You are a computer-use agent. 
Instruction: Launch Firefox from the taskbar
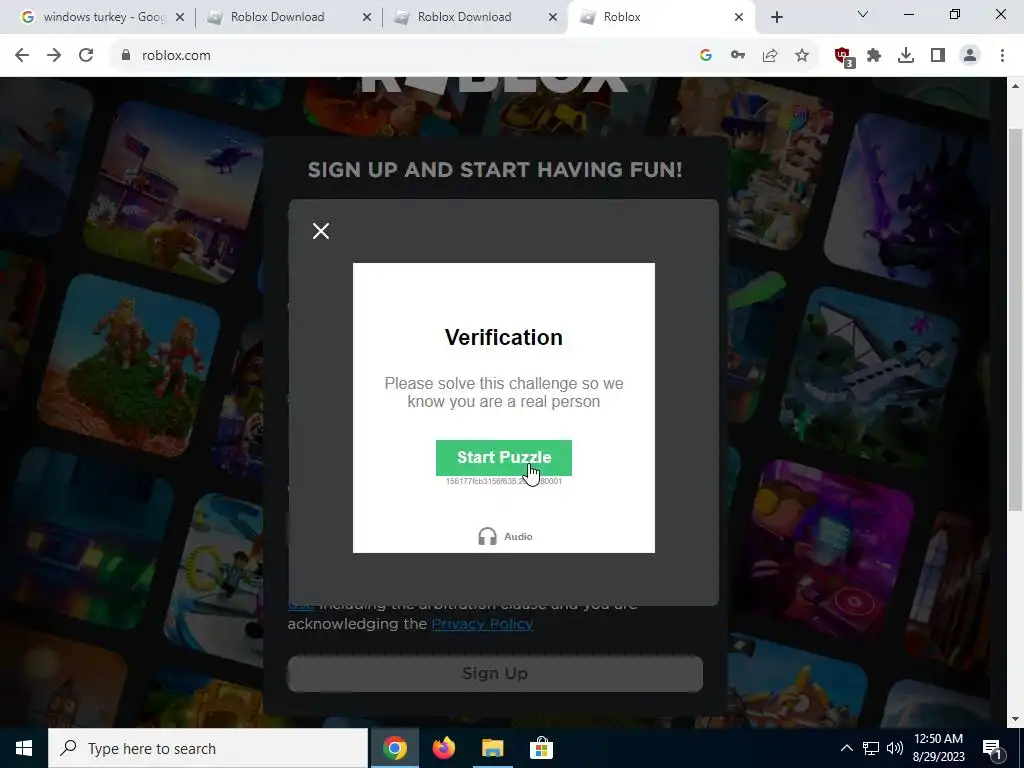click(x=443, y=748)
